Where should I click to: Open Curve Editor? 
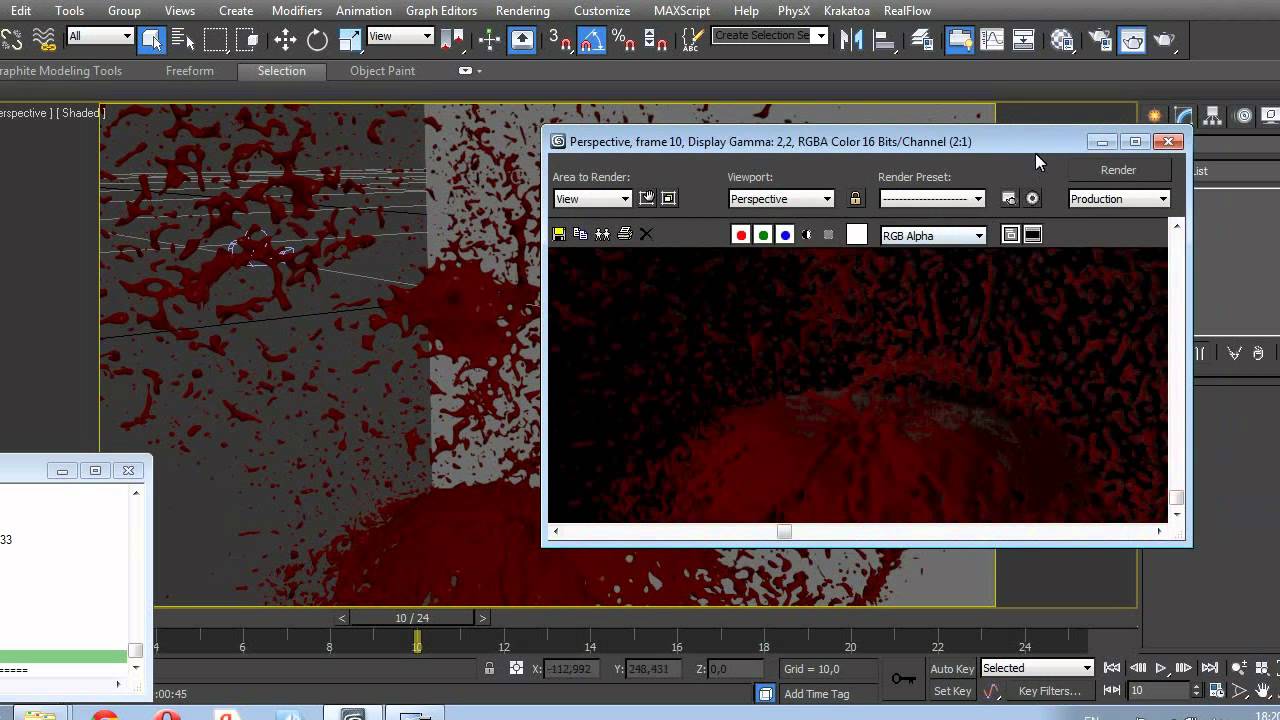pyautogui.click(x=992, y=39)
